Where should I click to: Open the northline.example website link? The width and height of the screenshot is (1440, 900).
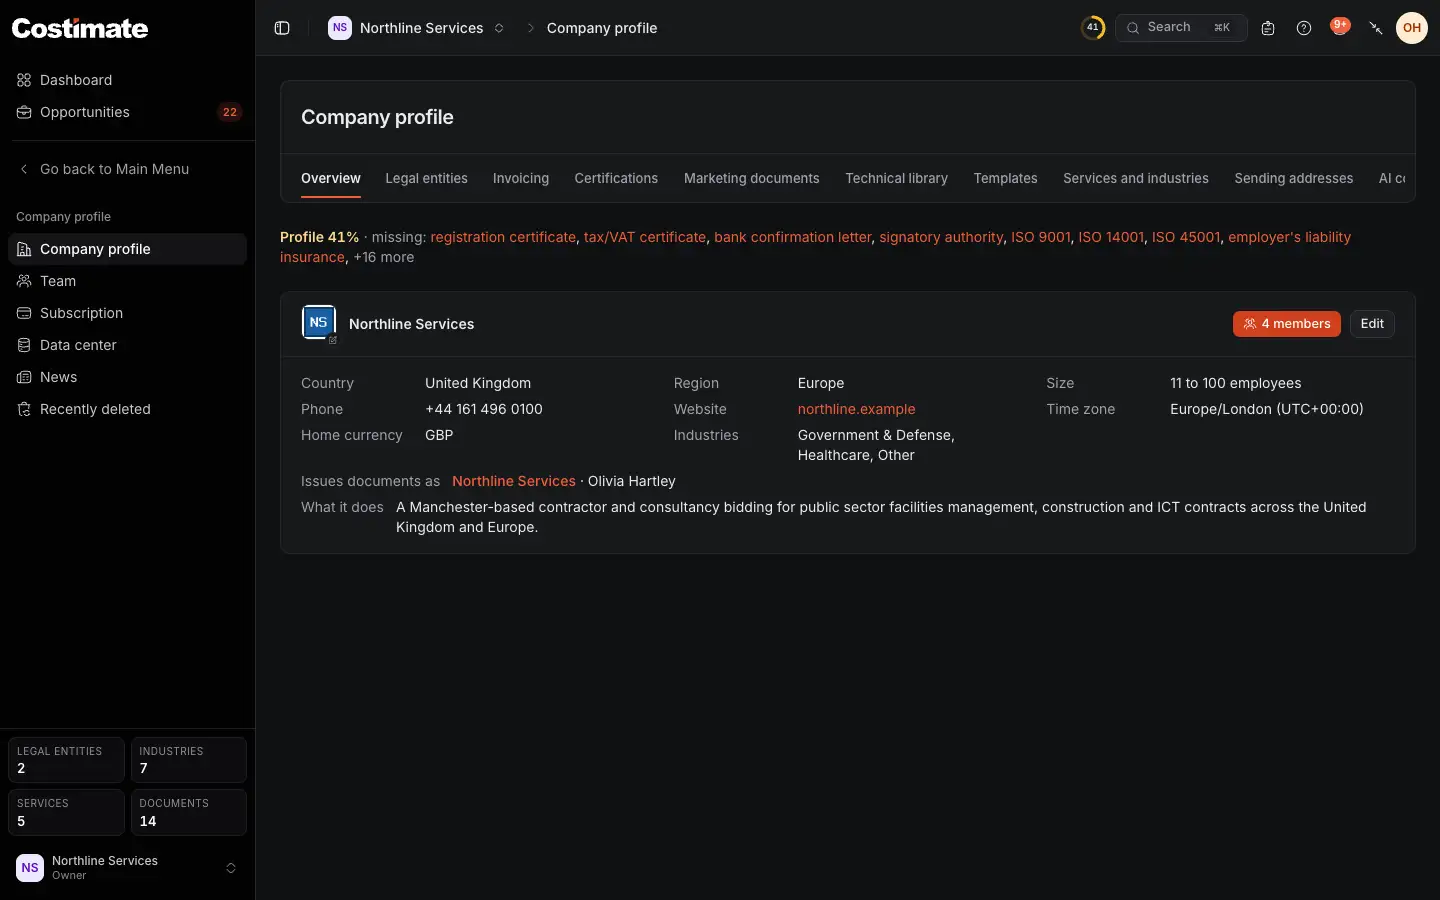click(857, 409)
